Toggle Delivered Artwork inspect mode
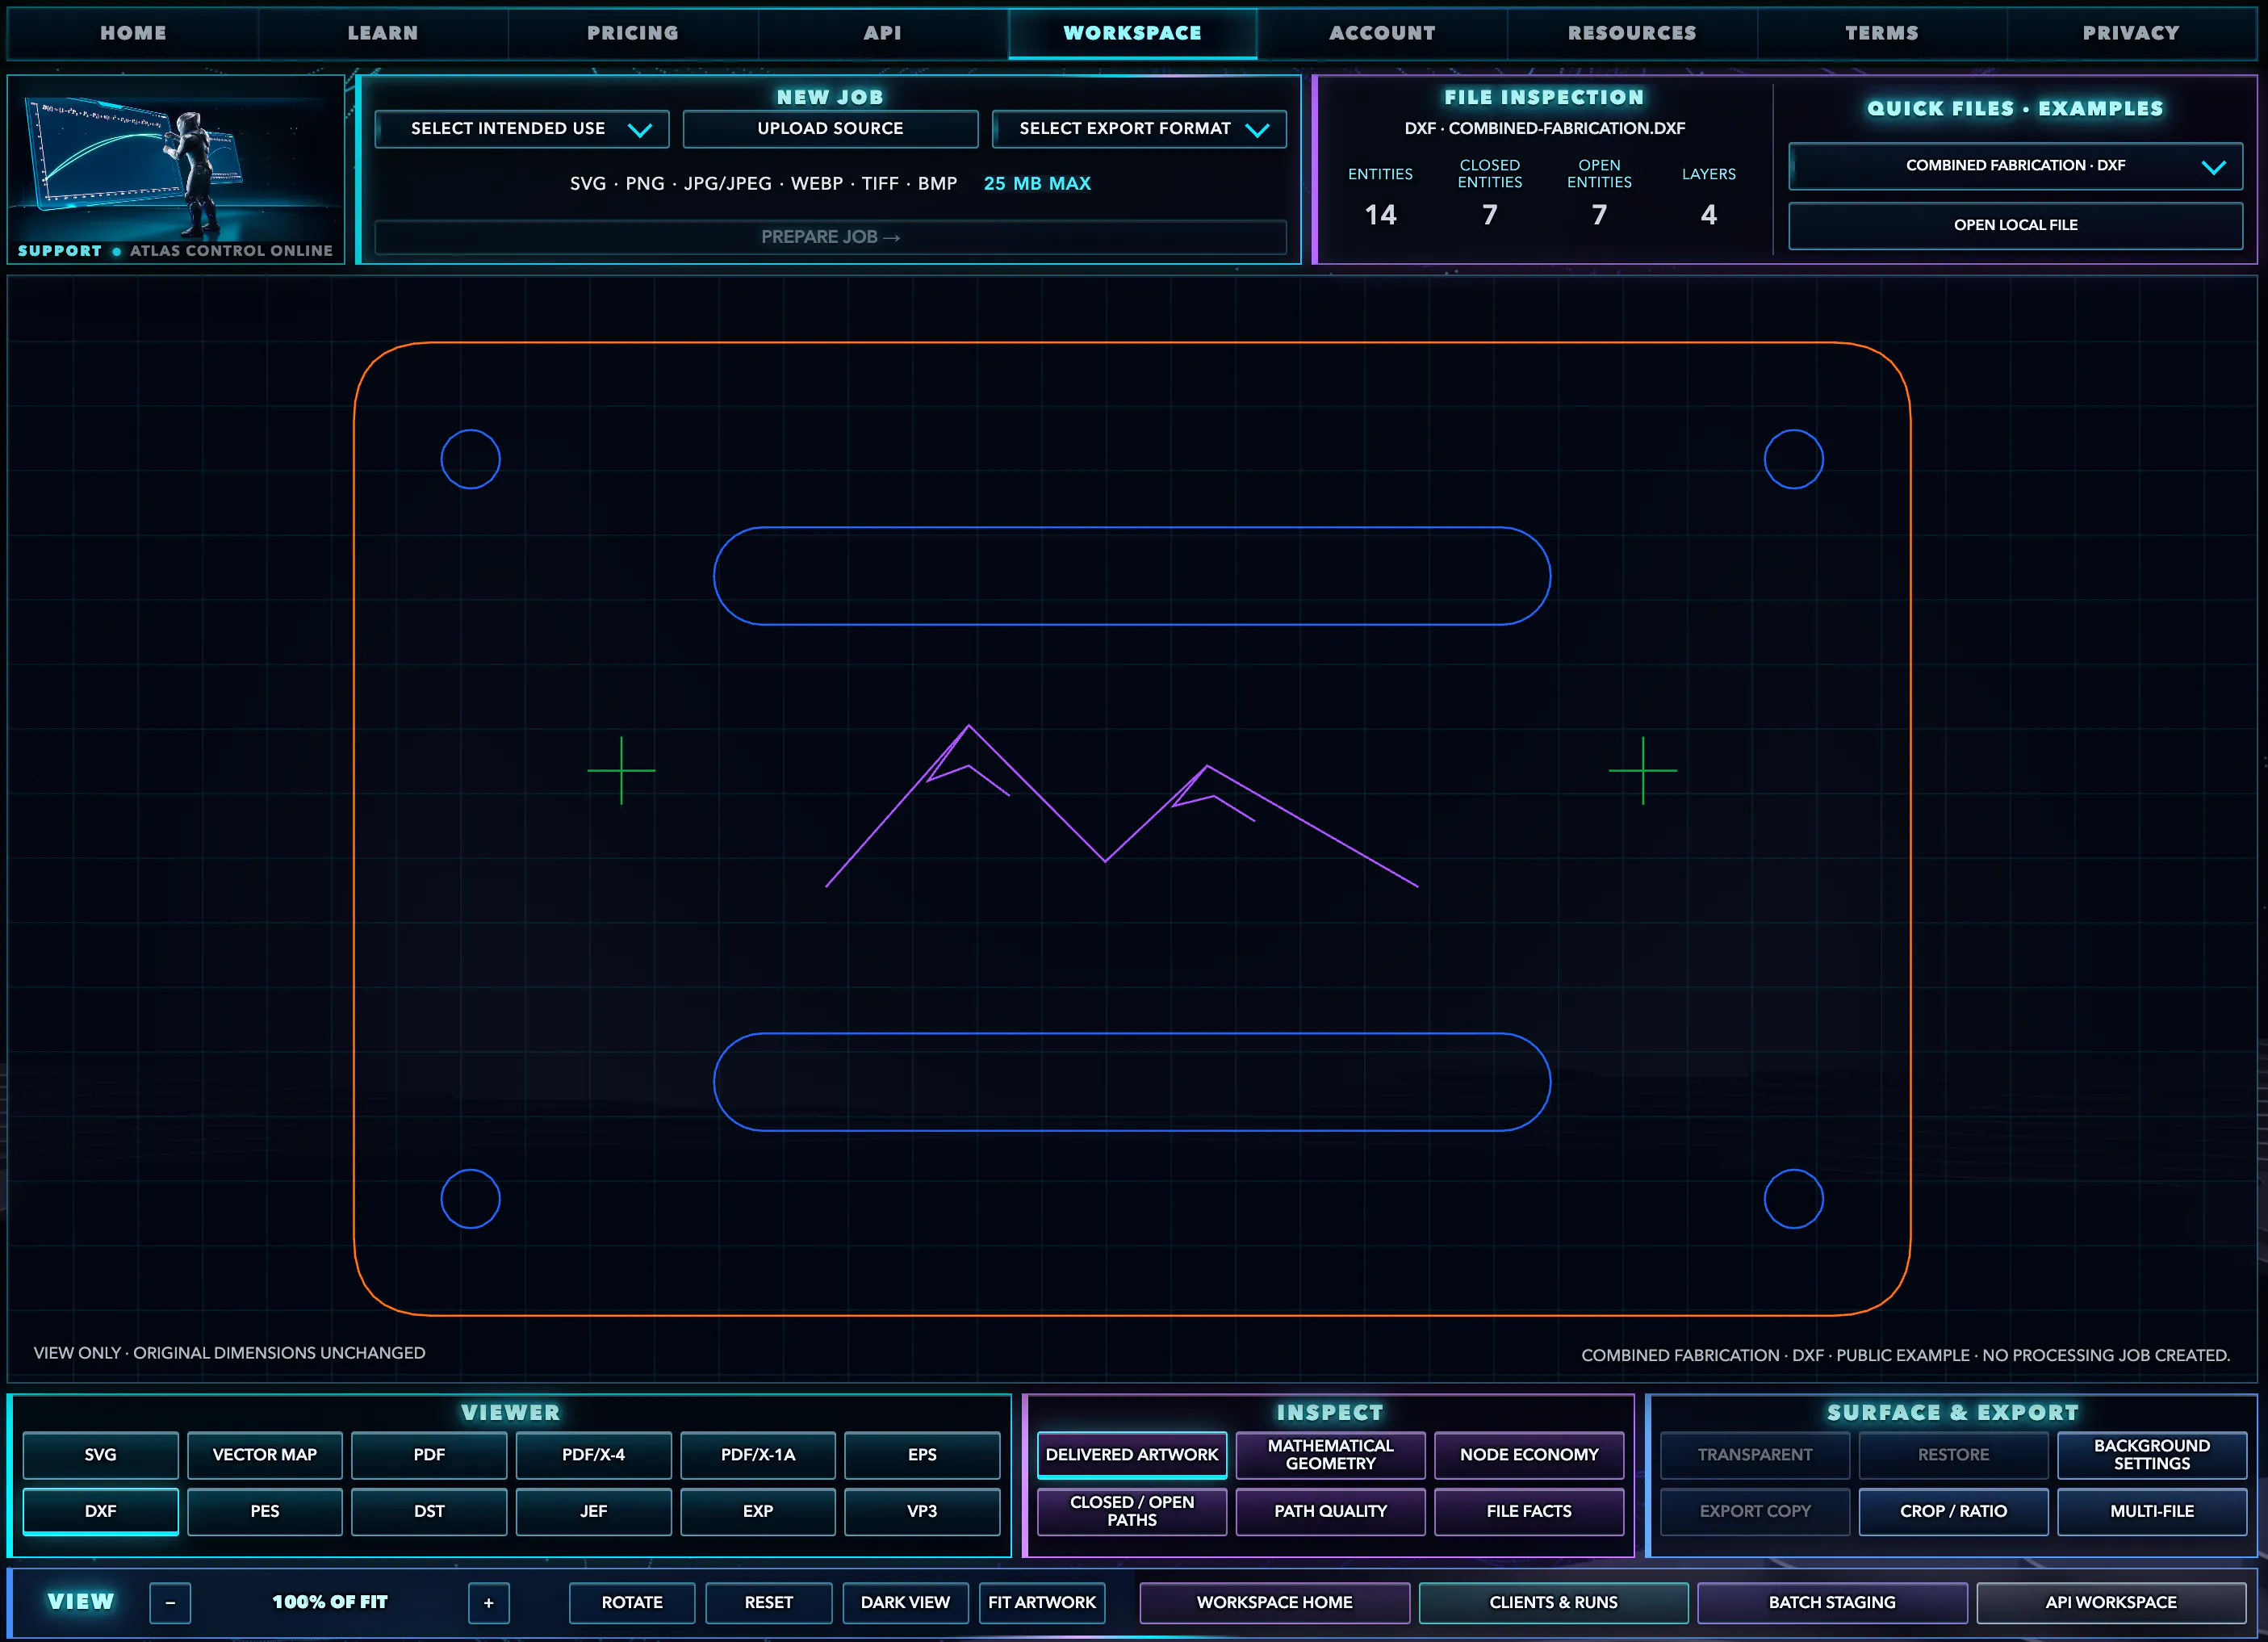The image size is (2268, 1642). 1132,1455
